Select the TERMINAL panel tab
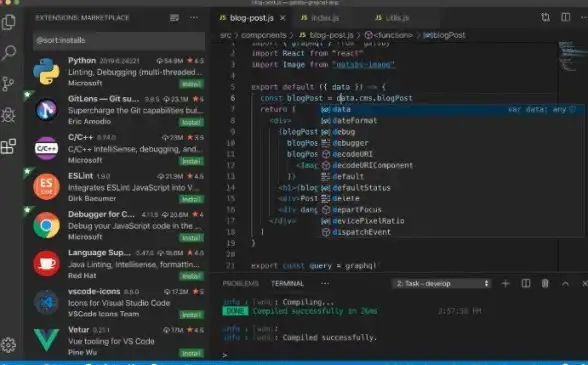Screen dimensions: 588x365 [x=287, y=284]
